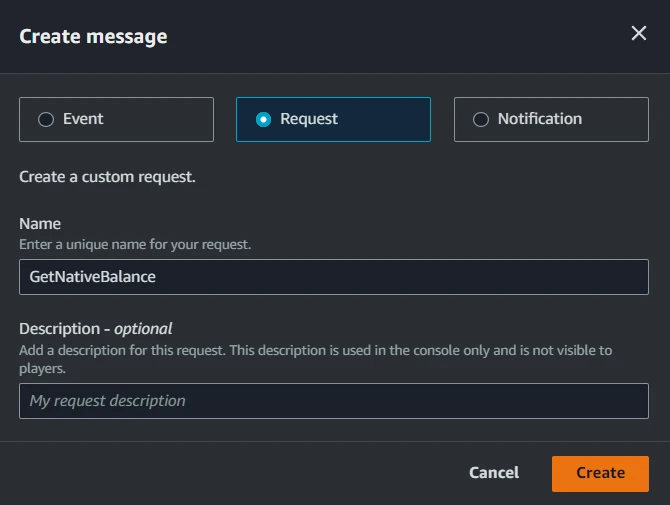Click the Request option label text
The width and height of the screenshot is (670, 505).
pos(309,119)
